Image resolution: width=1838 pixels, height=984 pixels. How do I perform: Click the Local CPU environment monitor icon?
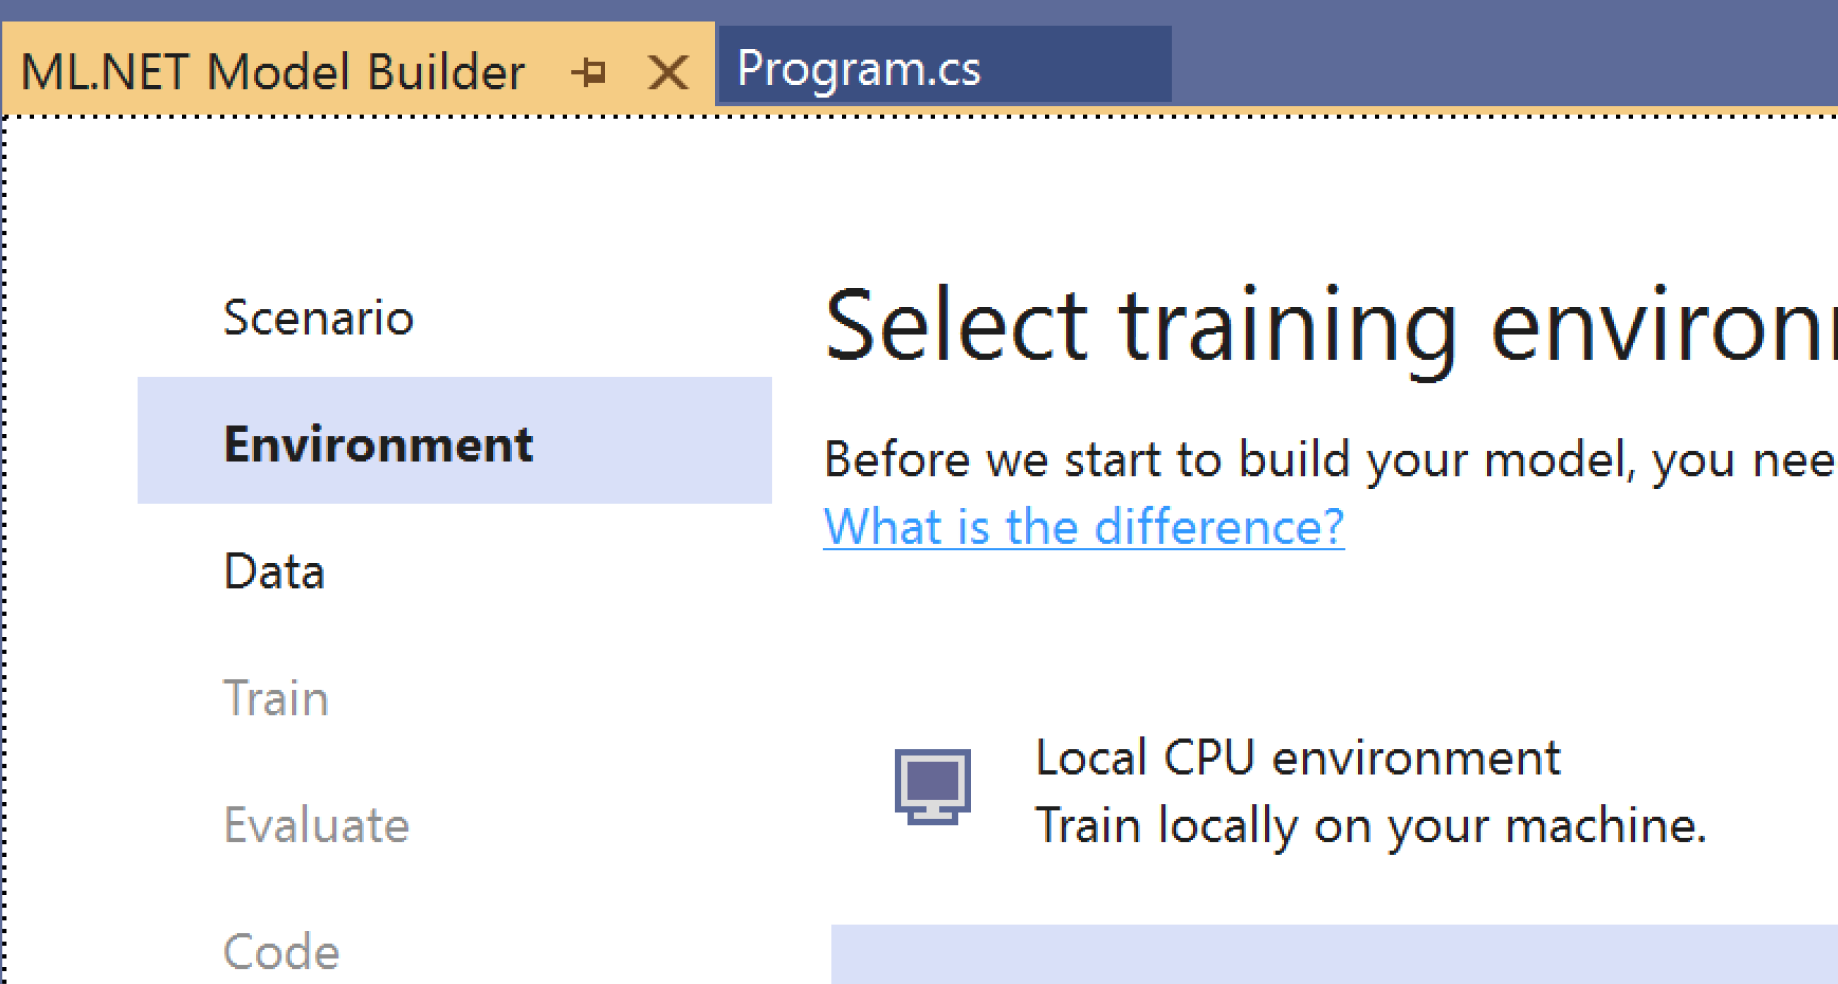(933, 789)
